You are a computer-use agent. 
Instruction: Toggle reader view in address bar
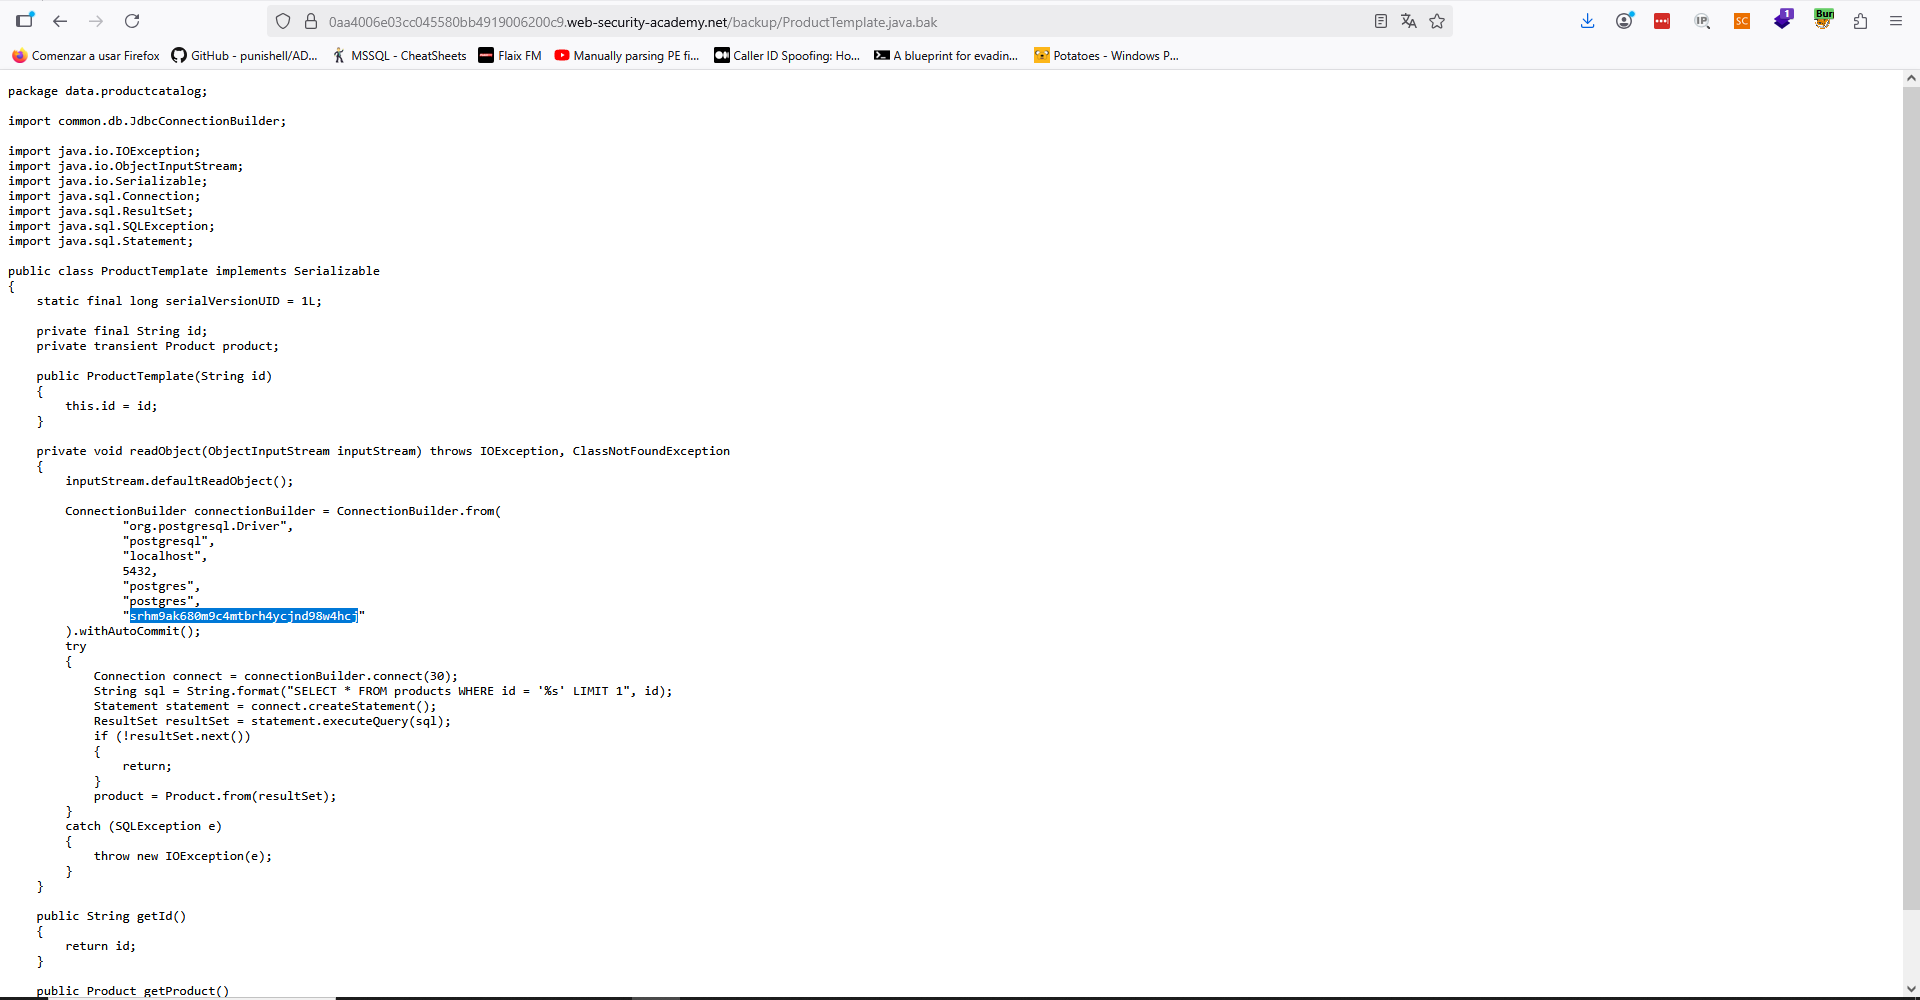tap(1380, 21)
